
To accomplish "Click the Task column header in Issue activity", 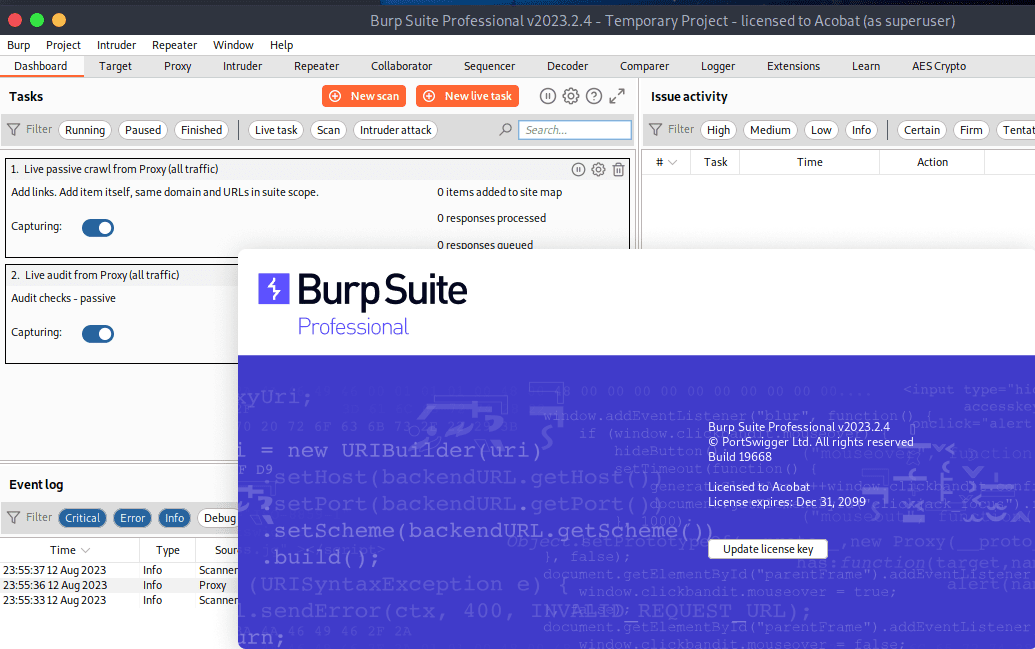I will click(x=715, y=162).
